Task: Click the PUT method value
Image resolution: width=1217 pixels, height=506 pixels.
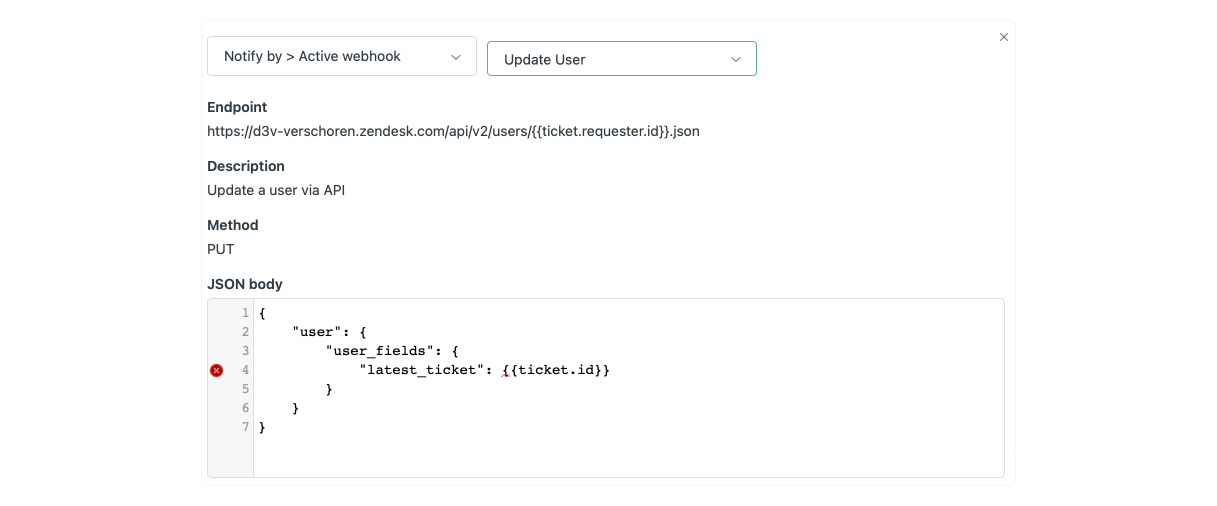Action: (x=220, y=249)
